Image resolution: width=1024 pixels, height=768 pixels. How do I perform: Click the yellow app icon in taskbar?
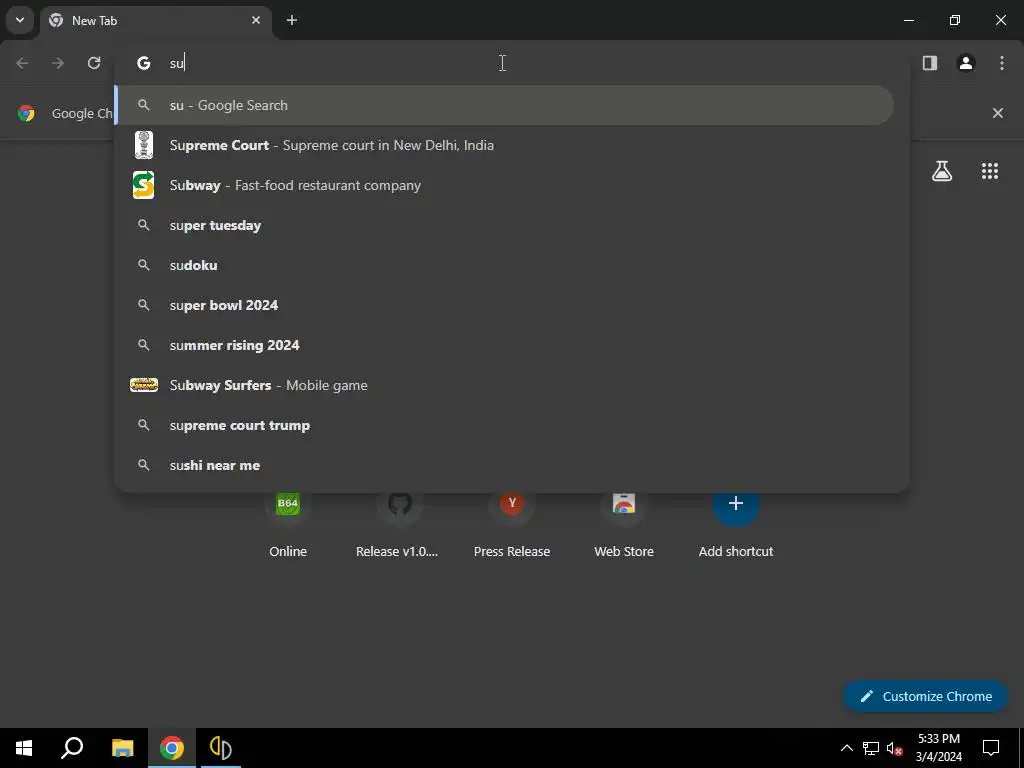[221, 748]
